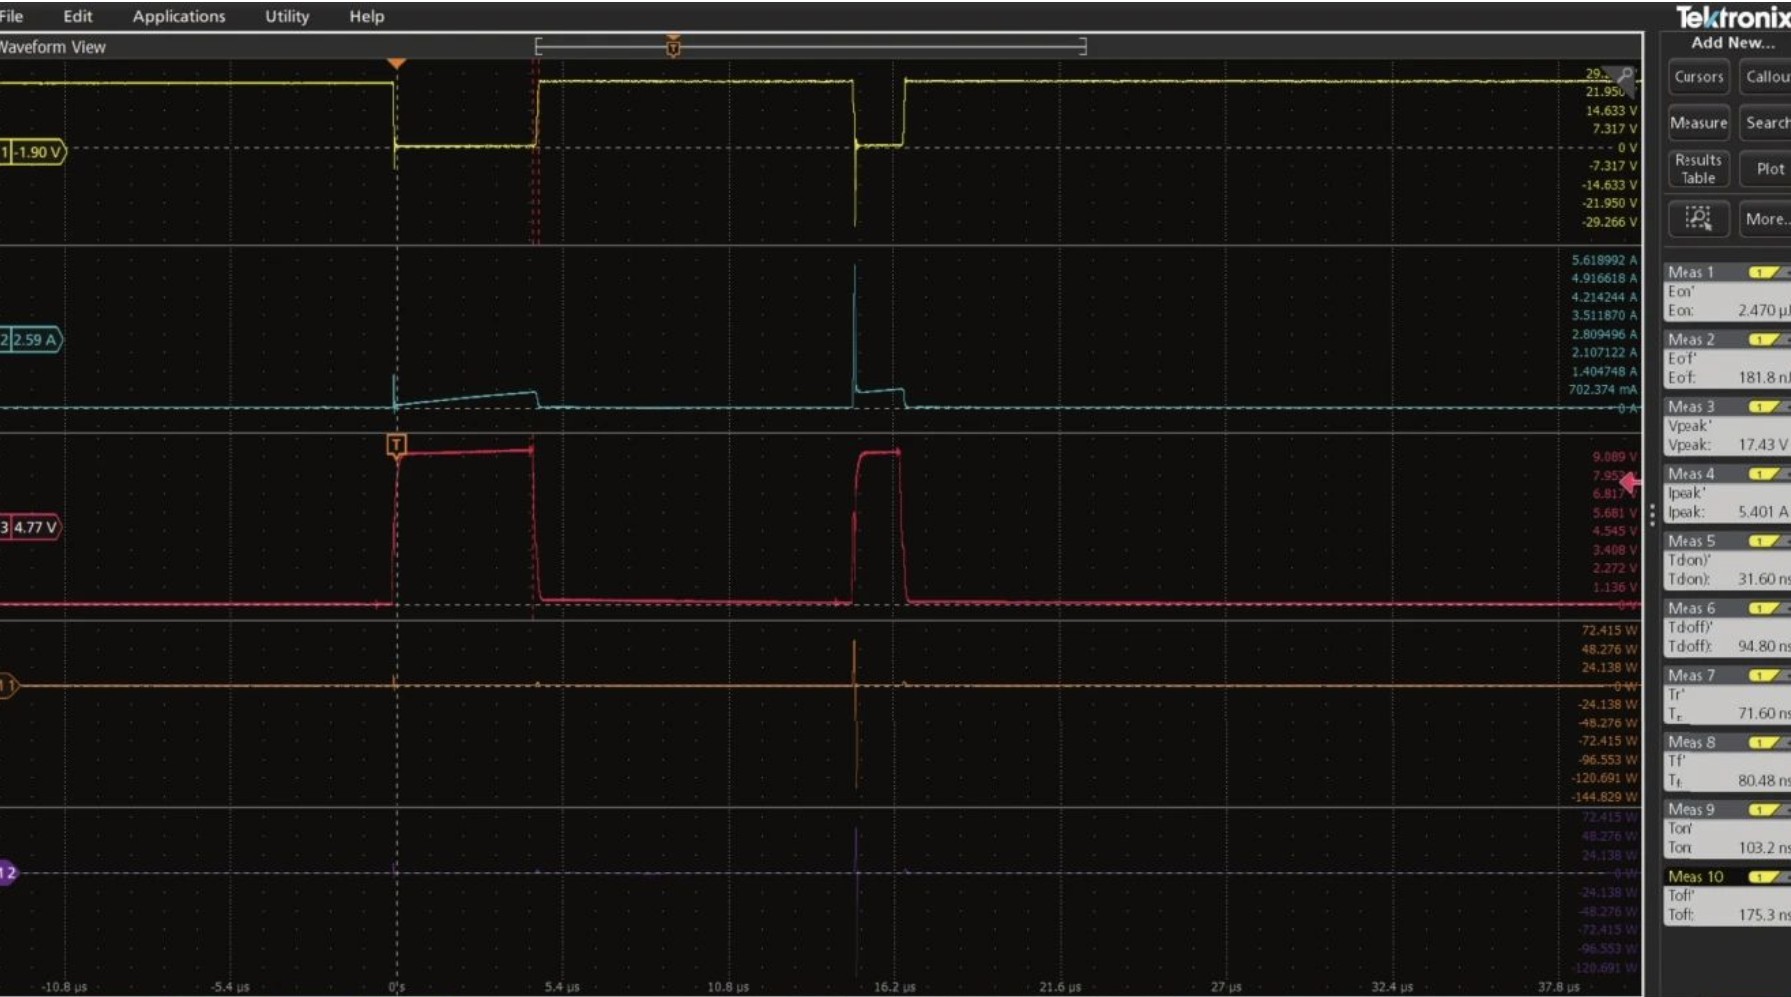The image size is (1791, 997).
Task: Click the Plot button
Action: pos(1766,169)
